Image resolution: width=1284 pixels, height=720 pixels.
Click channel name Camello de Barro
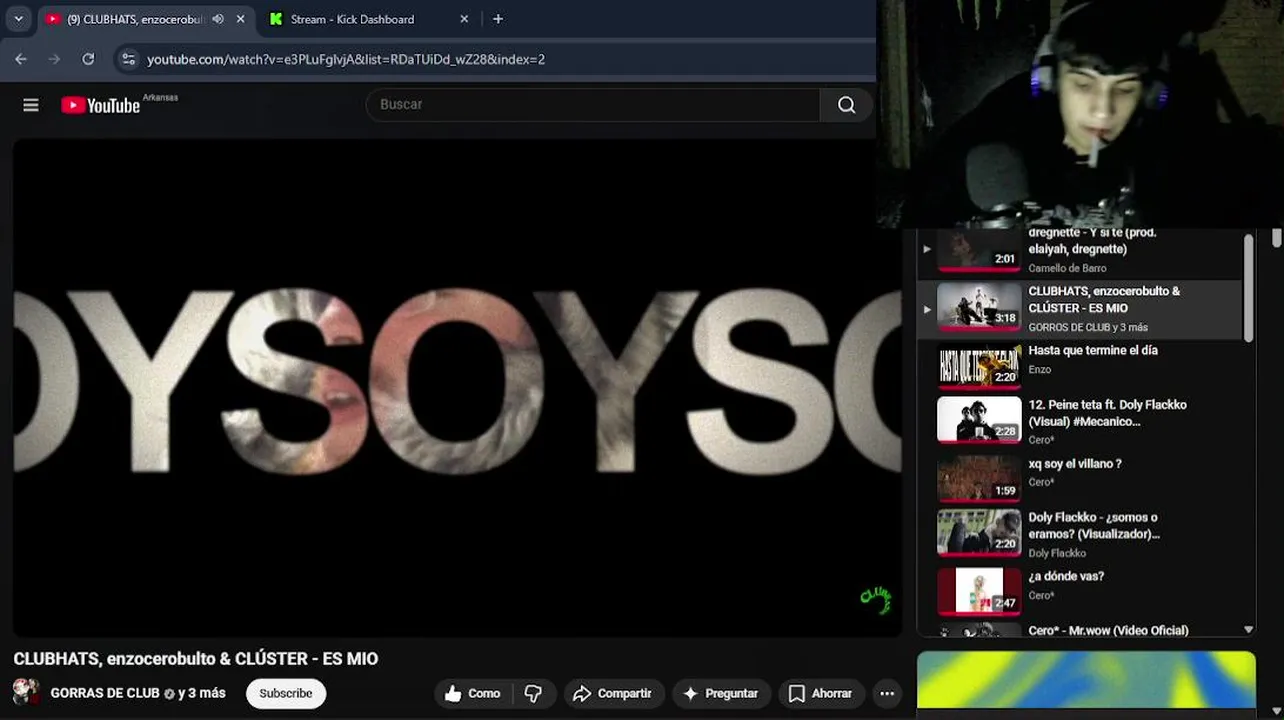click(x=1067, y=268)
